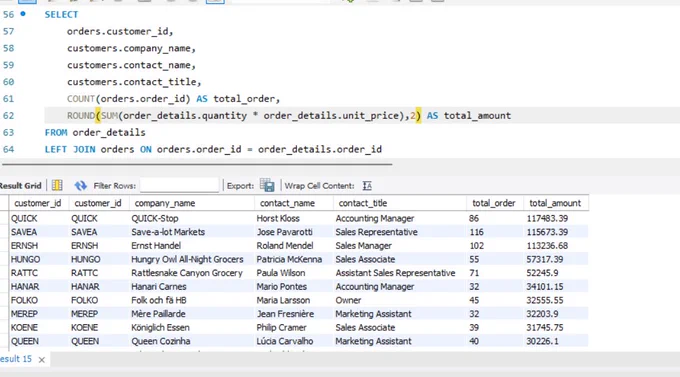Select cell 'Rattlesnake Canyon Grocery'
This screenshot has height=377, width=680.
click(x=187, y=273)
